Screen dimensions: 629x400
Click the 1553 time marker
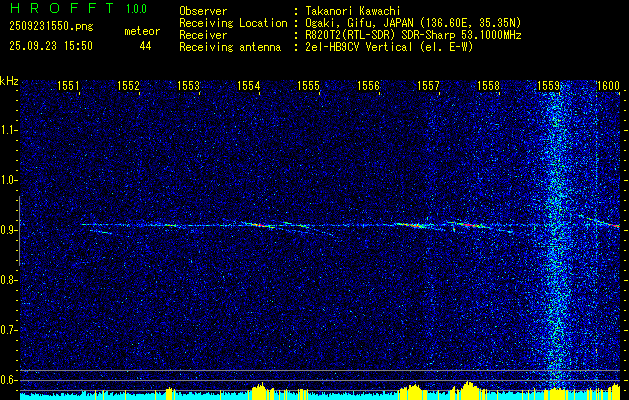[189, 85]
